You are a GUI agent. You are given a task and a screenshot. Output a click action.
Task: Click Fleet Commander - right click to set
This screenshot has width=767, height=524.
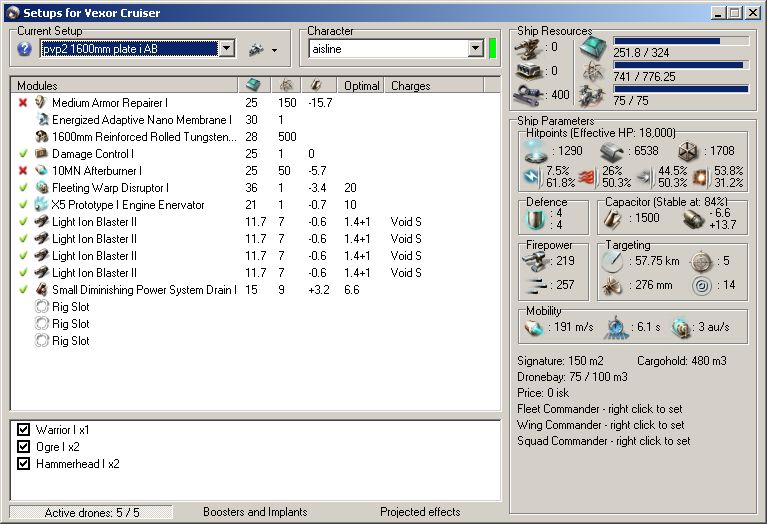[600, 409]
